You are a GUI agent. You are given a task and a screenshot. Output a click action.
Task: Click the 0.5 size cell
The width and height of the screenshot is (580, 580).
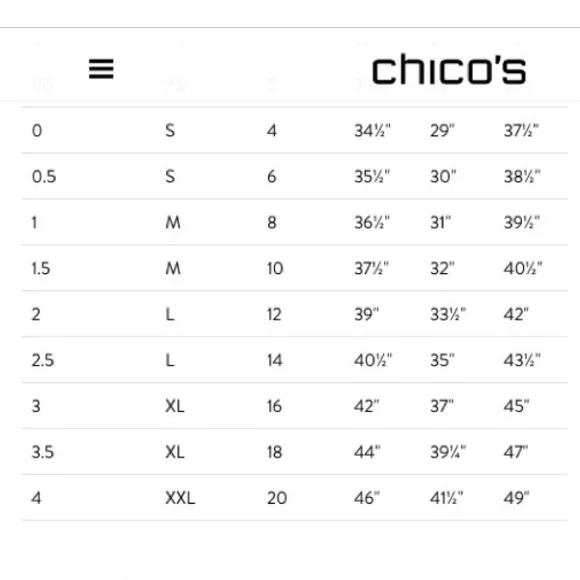coord(44,176)
